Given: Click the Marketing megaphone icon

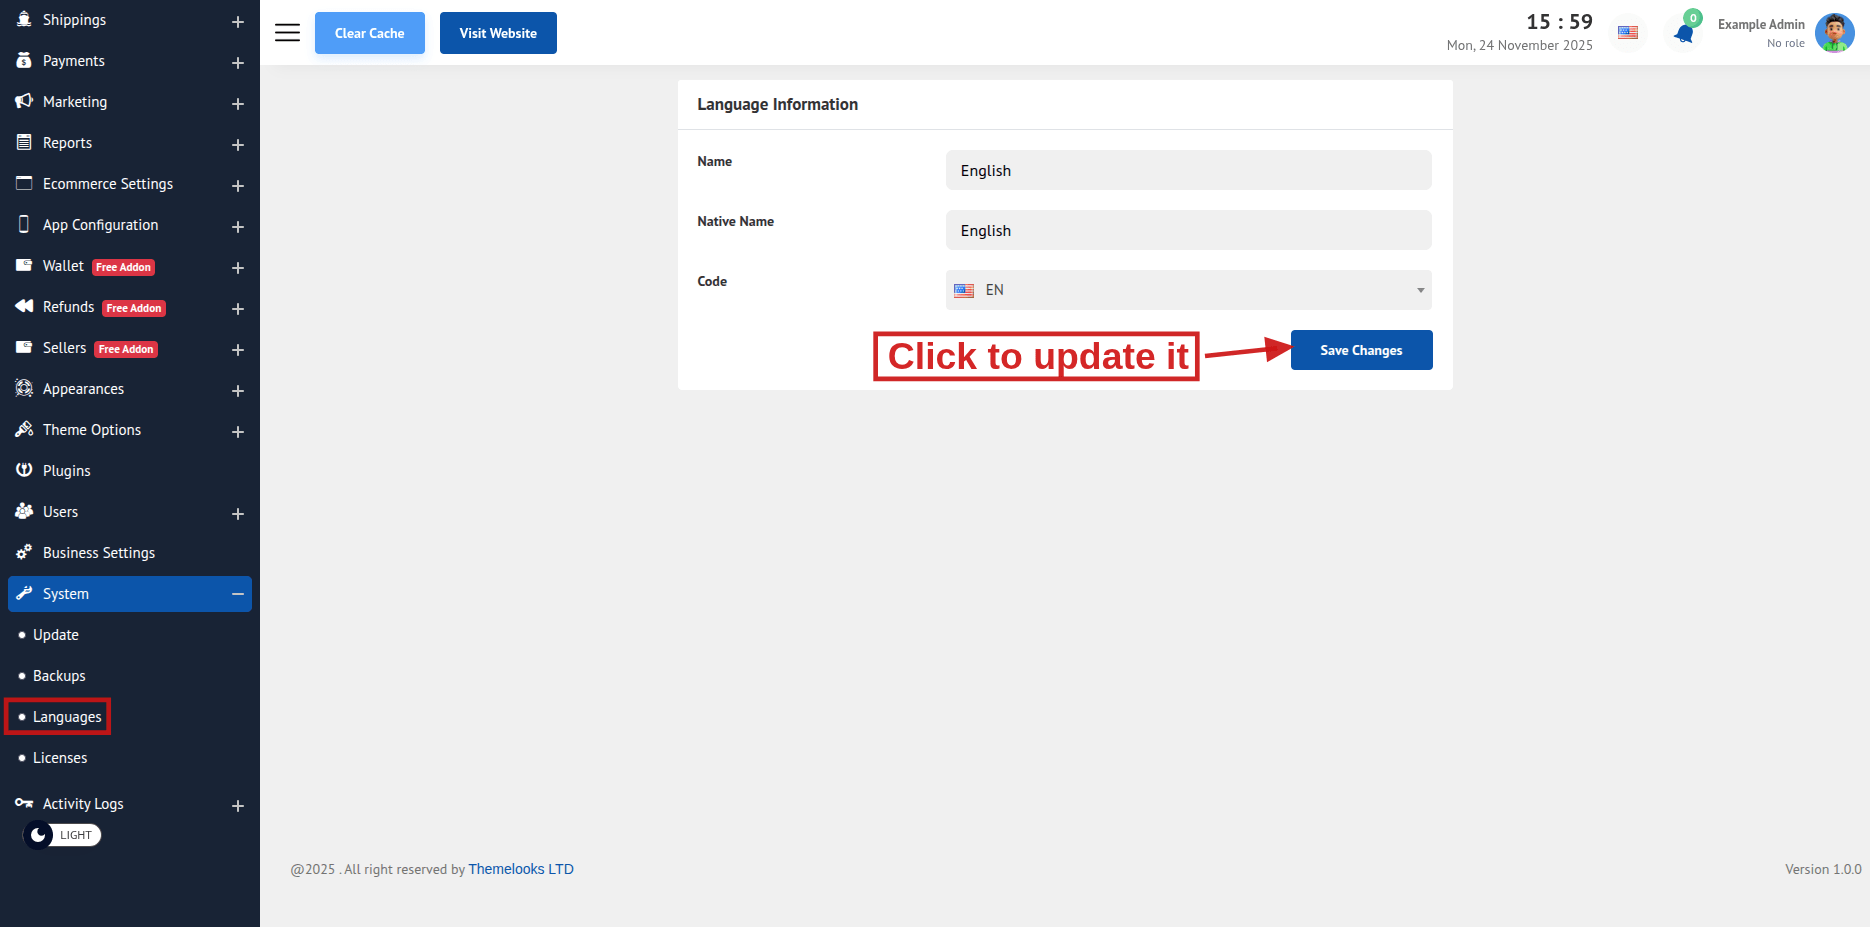Looking at the screenshot, I should point(24,101).
